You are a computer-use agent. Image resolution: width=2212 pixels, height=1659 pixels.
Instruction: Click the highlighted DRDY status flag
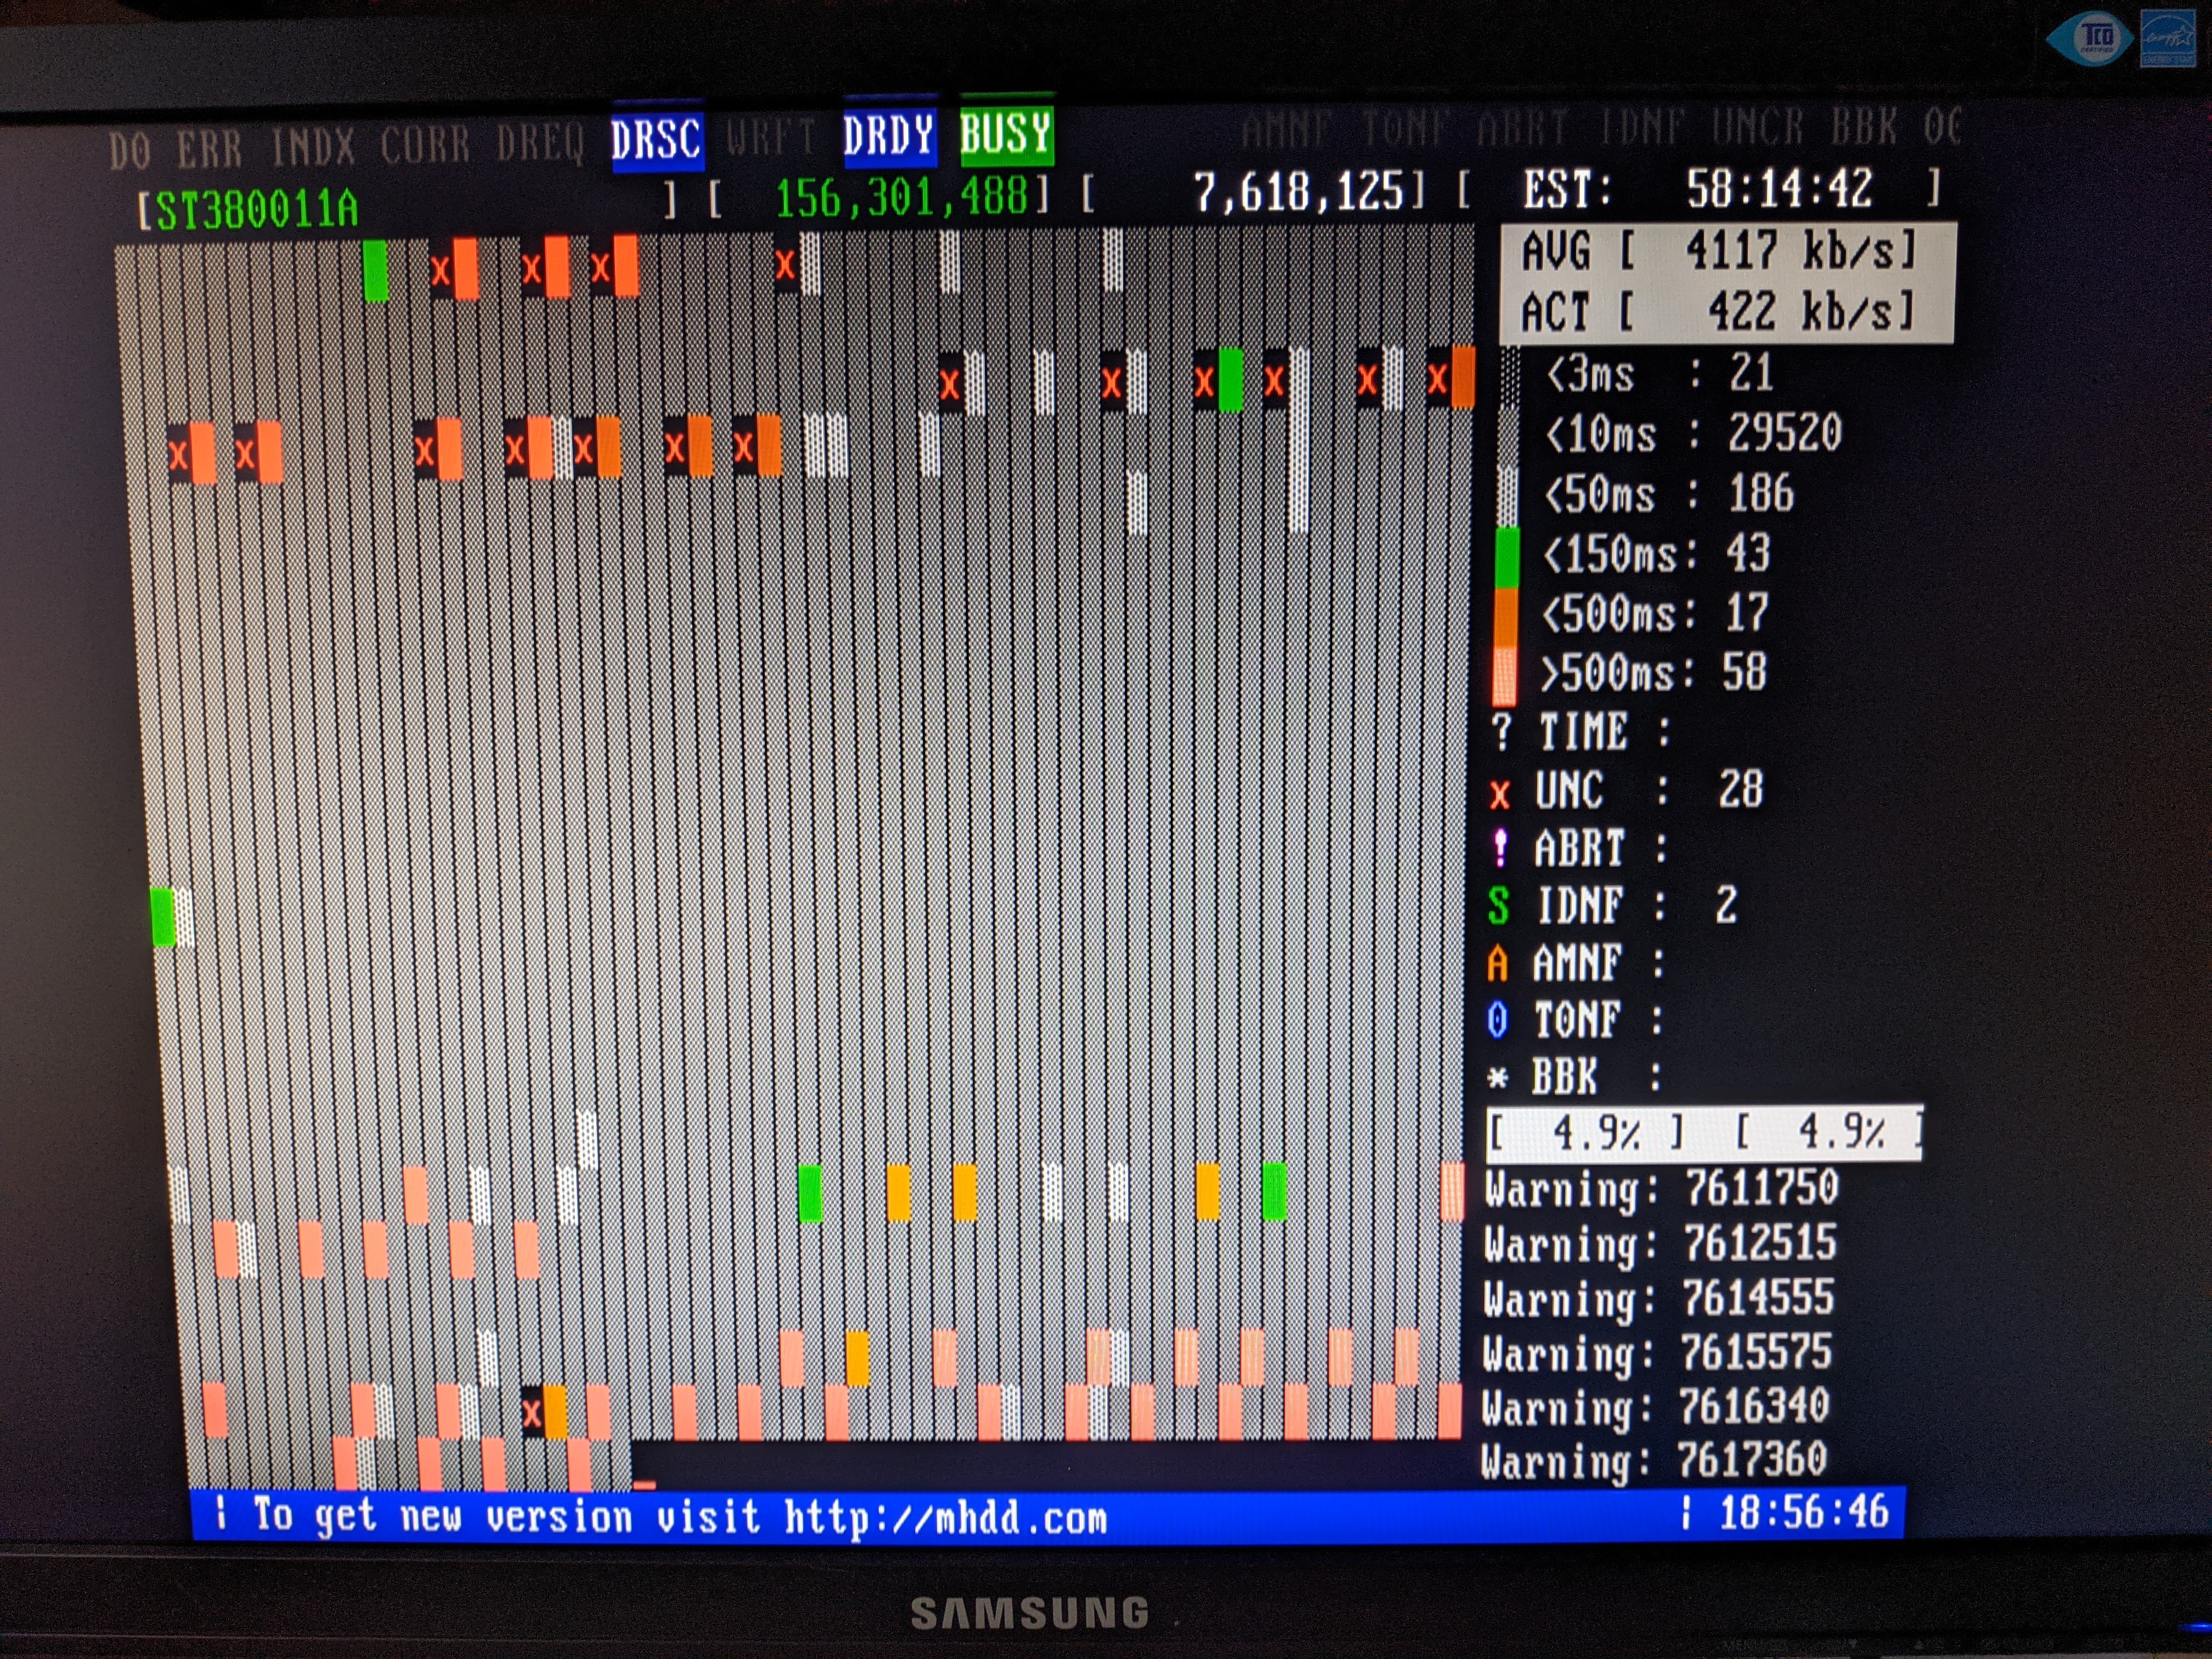tap(889, 136)
